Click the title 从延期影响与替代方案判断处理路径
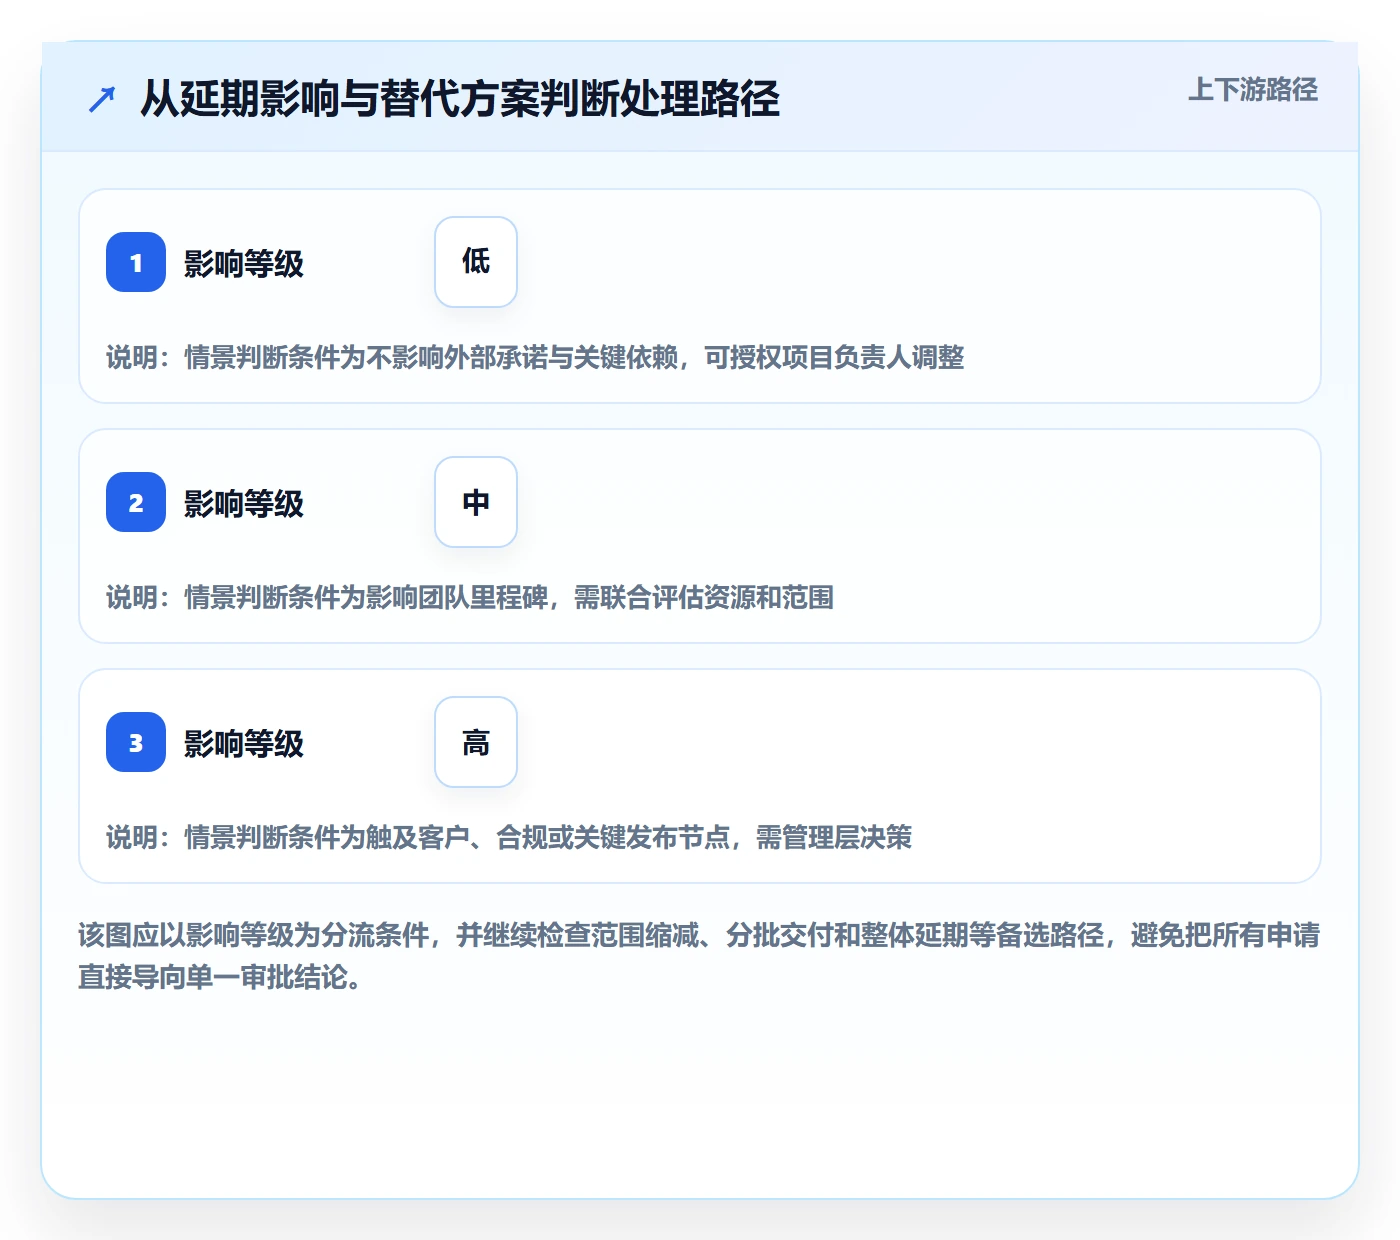This screenshot has height=1240, width=1400. (x=460, y=99)
